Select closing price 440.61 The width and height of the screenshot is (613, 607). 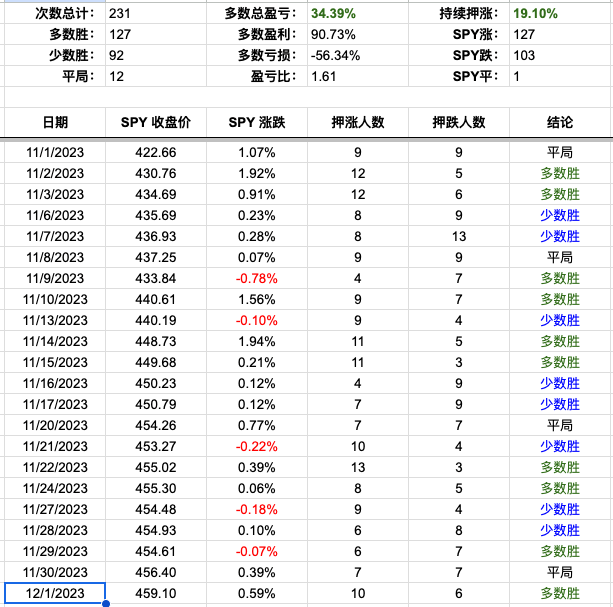click(x=156, y=299)
